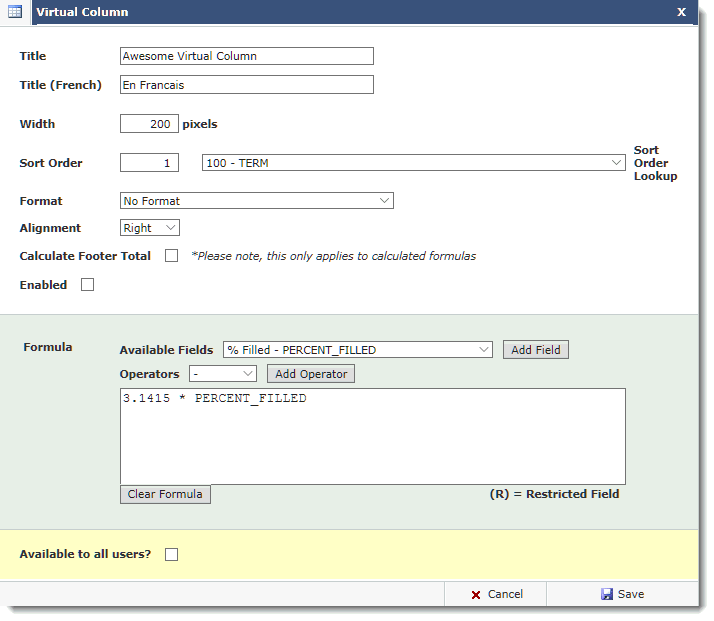Select the Sort Order number field
Image resolution: width=714 pixels, height=621 pixels.
[x=149, y=163]
